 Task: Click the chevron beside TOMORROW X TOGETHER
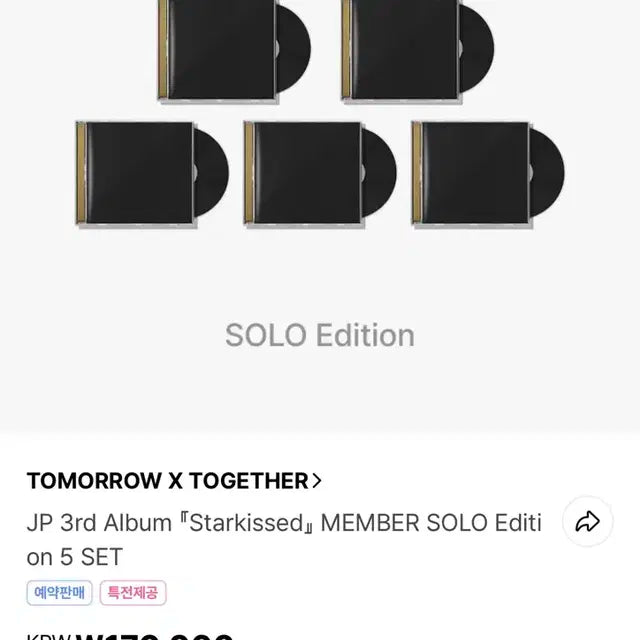[x=317, y=481]
